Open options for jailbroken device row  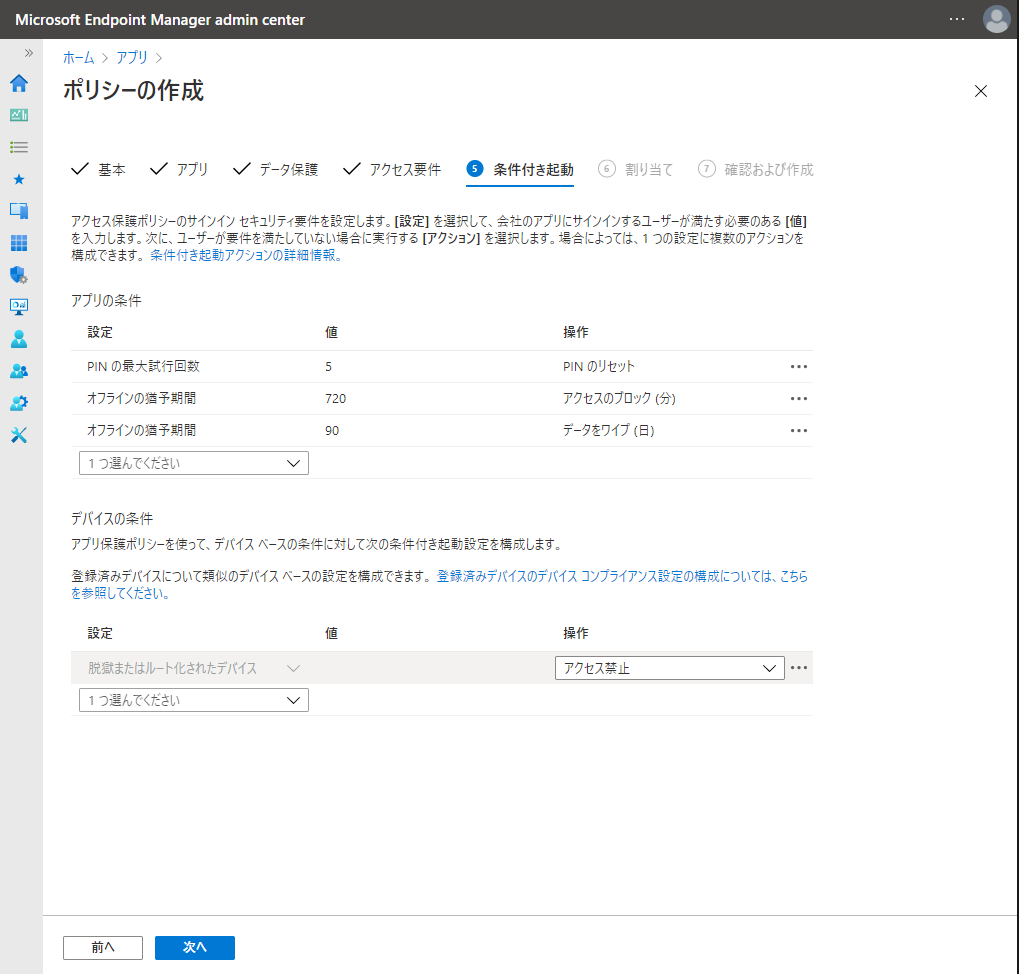coord(799,668)
